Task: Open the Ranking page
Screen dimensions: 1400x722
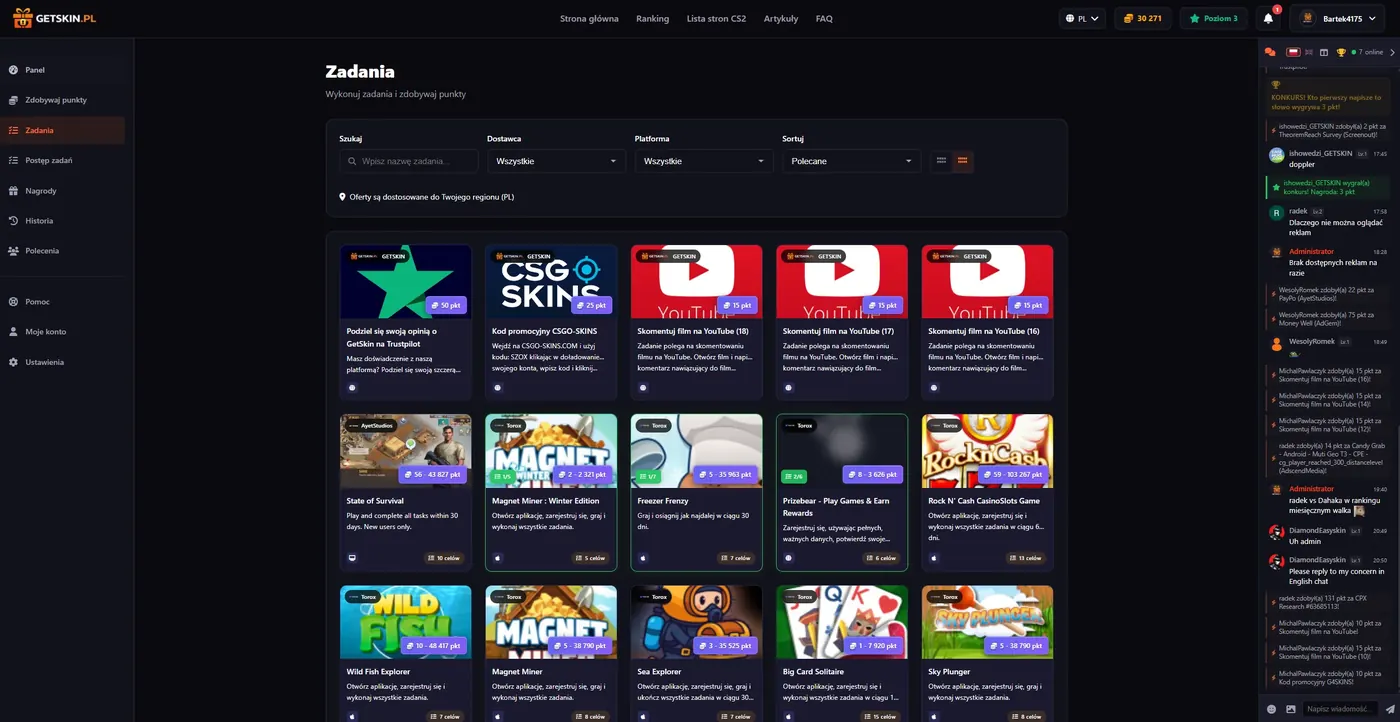Action: (x=652, y=18)
